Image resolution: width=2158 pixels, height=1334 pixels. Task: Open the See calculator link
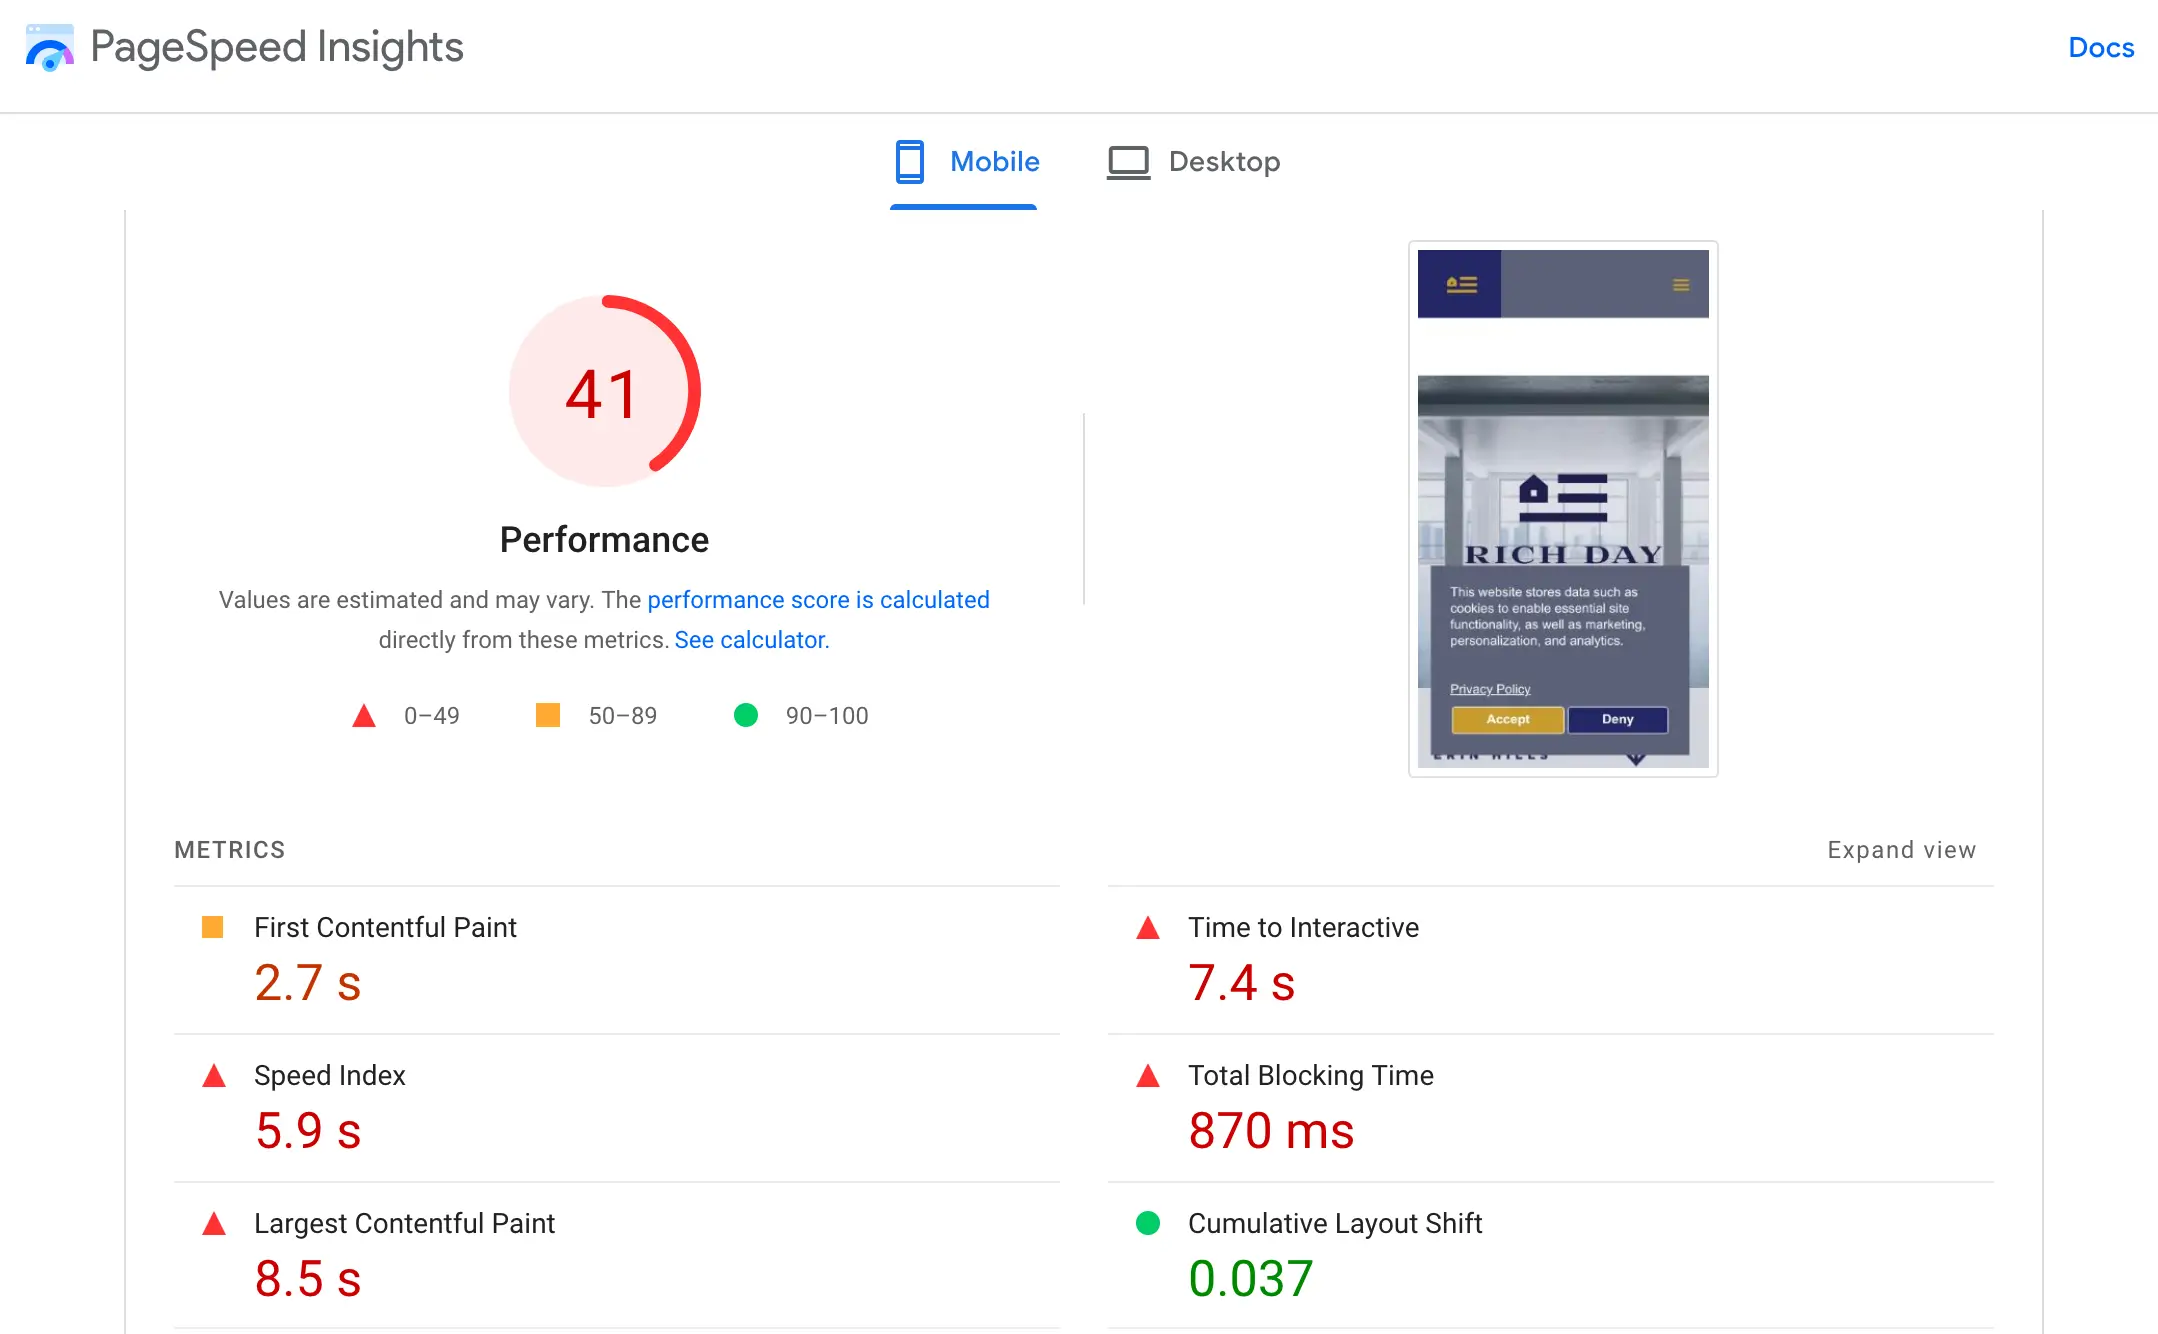(x=752, y=640)
